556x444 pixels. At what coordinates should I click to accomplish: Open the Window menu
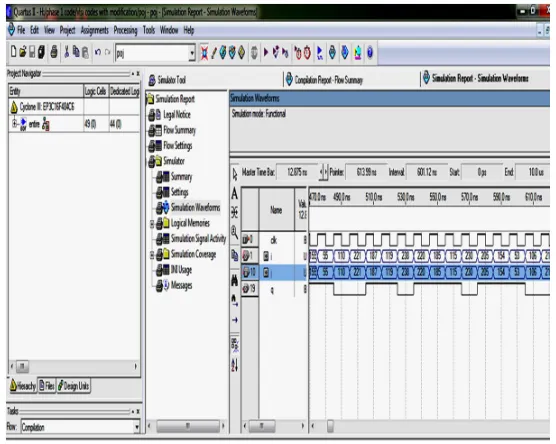click(169, 30)
